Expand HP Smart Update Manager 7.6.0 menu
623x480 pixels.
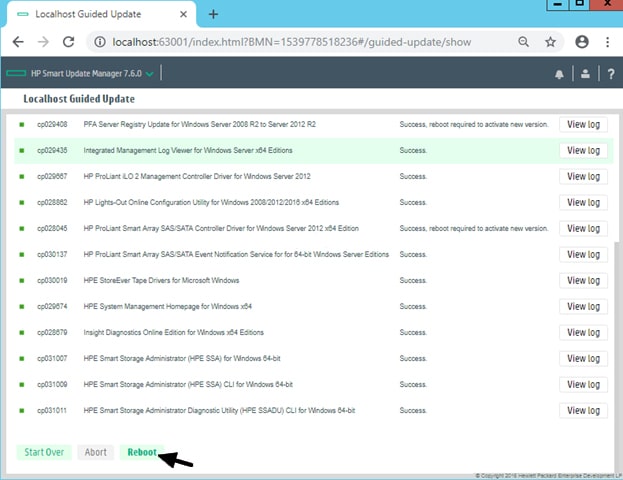[x=149, y=74]
